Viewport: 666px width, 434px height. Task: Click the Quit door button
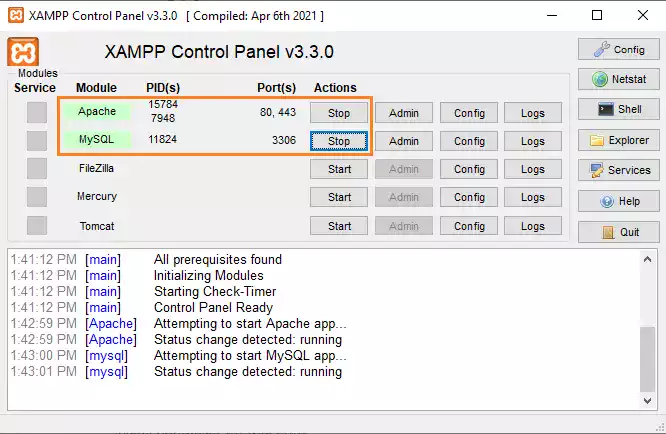[x=618, y=232]
